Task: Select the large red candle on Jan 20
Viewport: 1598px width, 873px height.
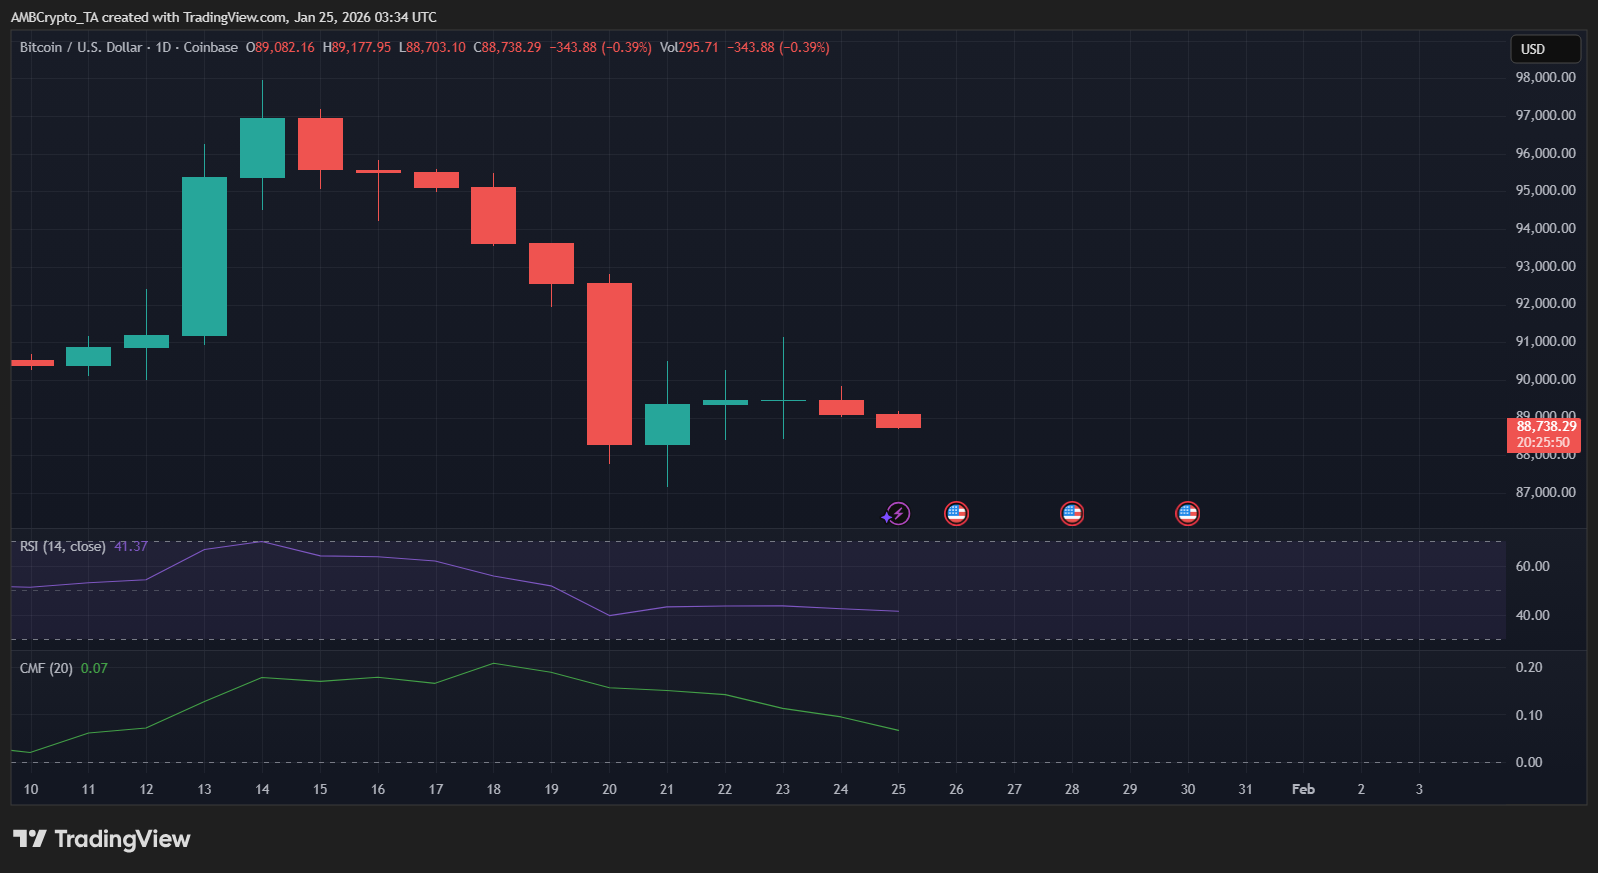Action: tap(609, 364)
